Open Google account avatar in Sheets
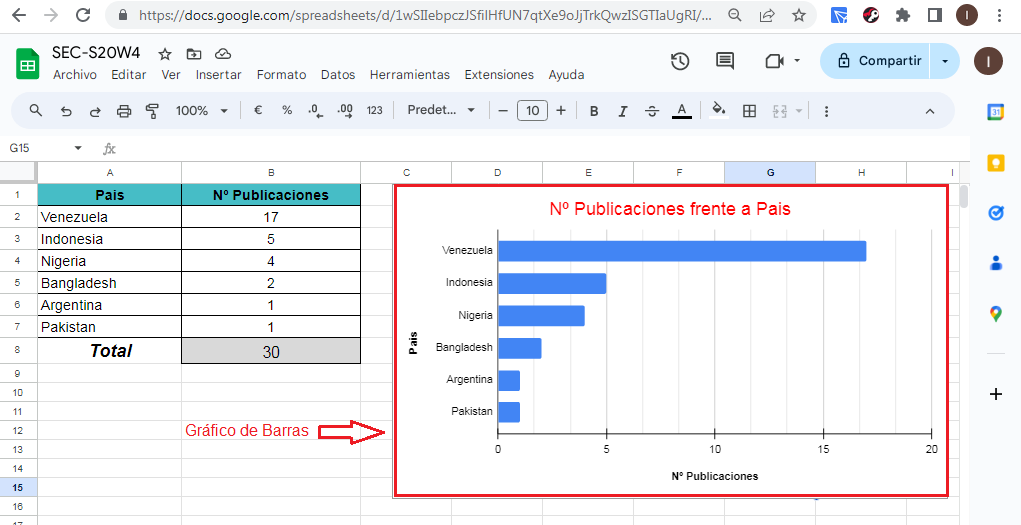1021x525 pixels. 988,61
